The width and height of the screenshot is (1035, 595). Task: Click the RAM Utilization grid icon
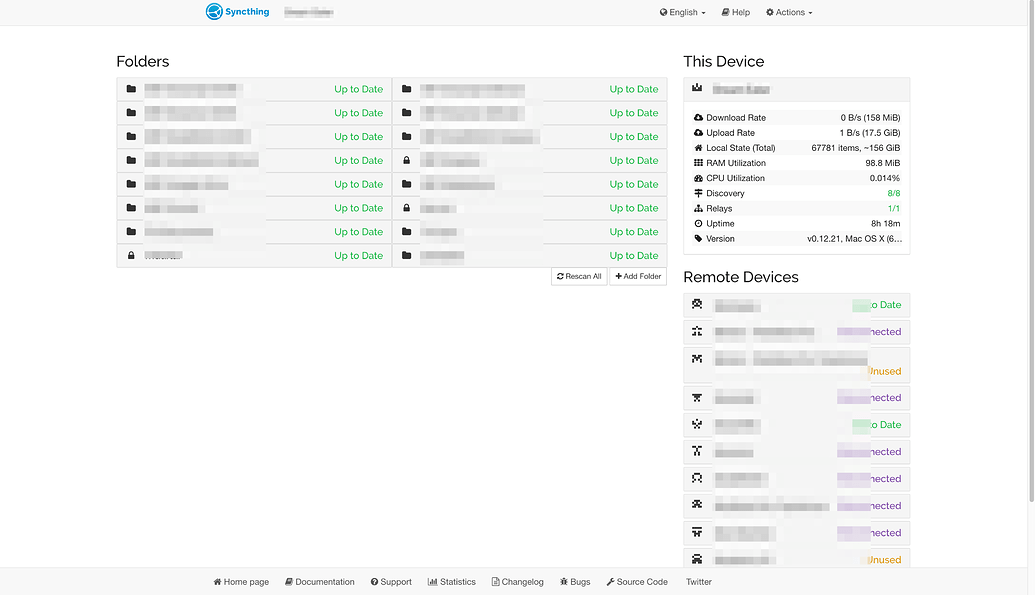point(697,162)
